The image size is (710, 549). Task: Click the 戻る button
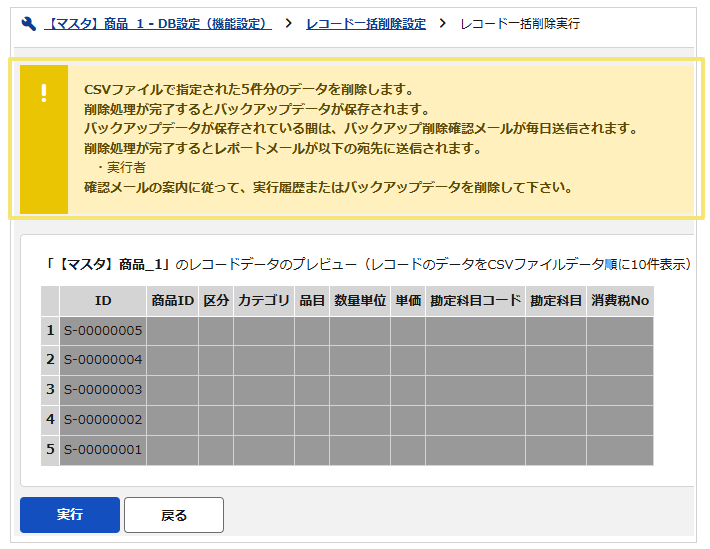click(x=174, y=515)
